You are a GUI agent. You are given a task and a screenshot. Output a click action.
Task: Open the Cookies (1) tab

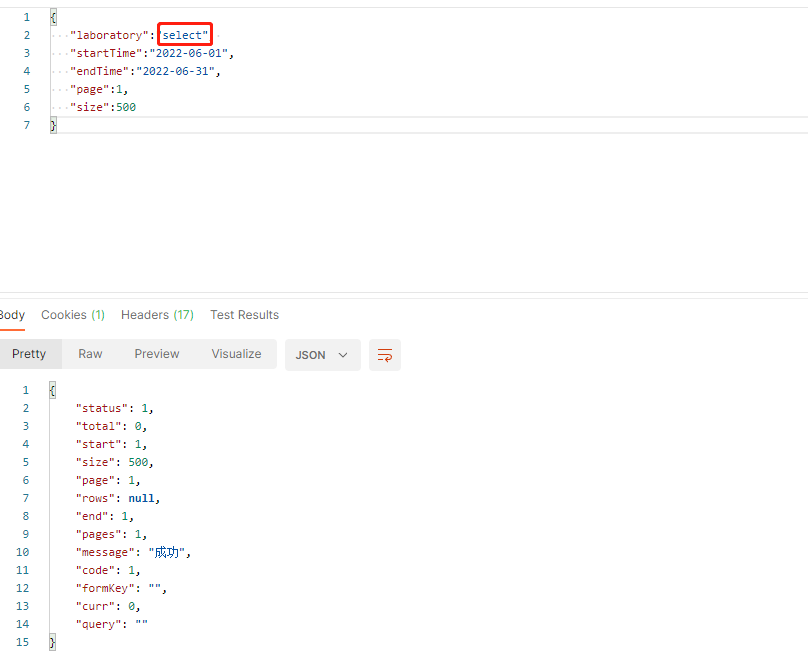(x=72, y=314)
